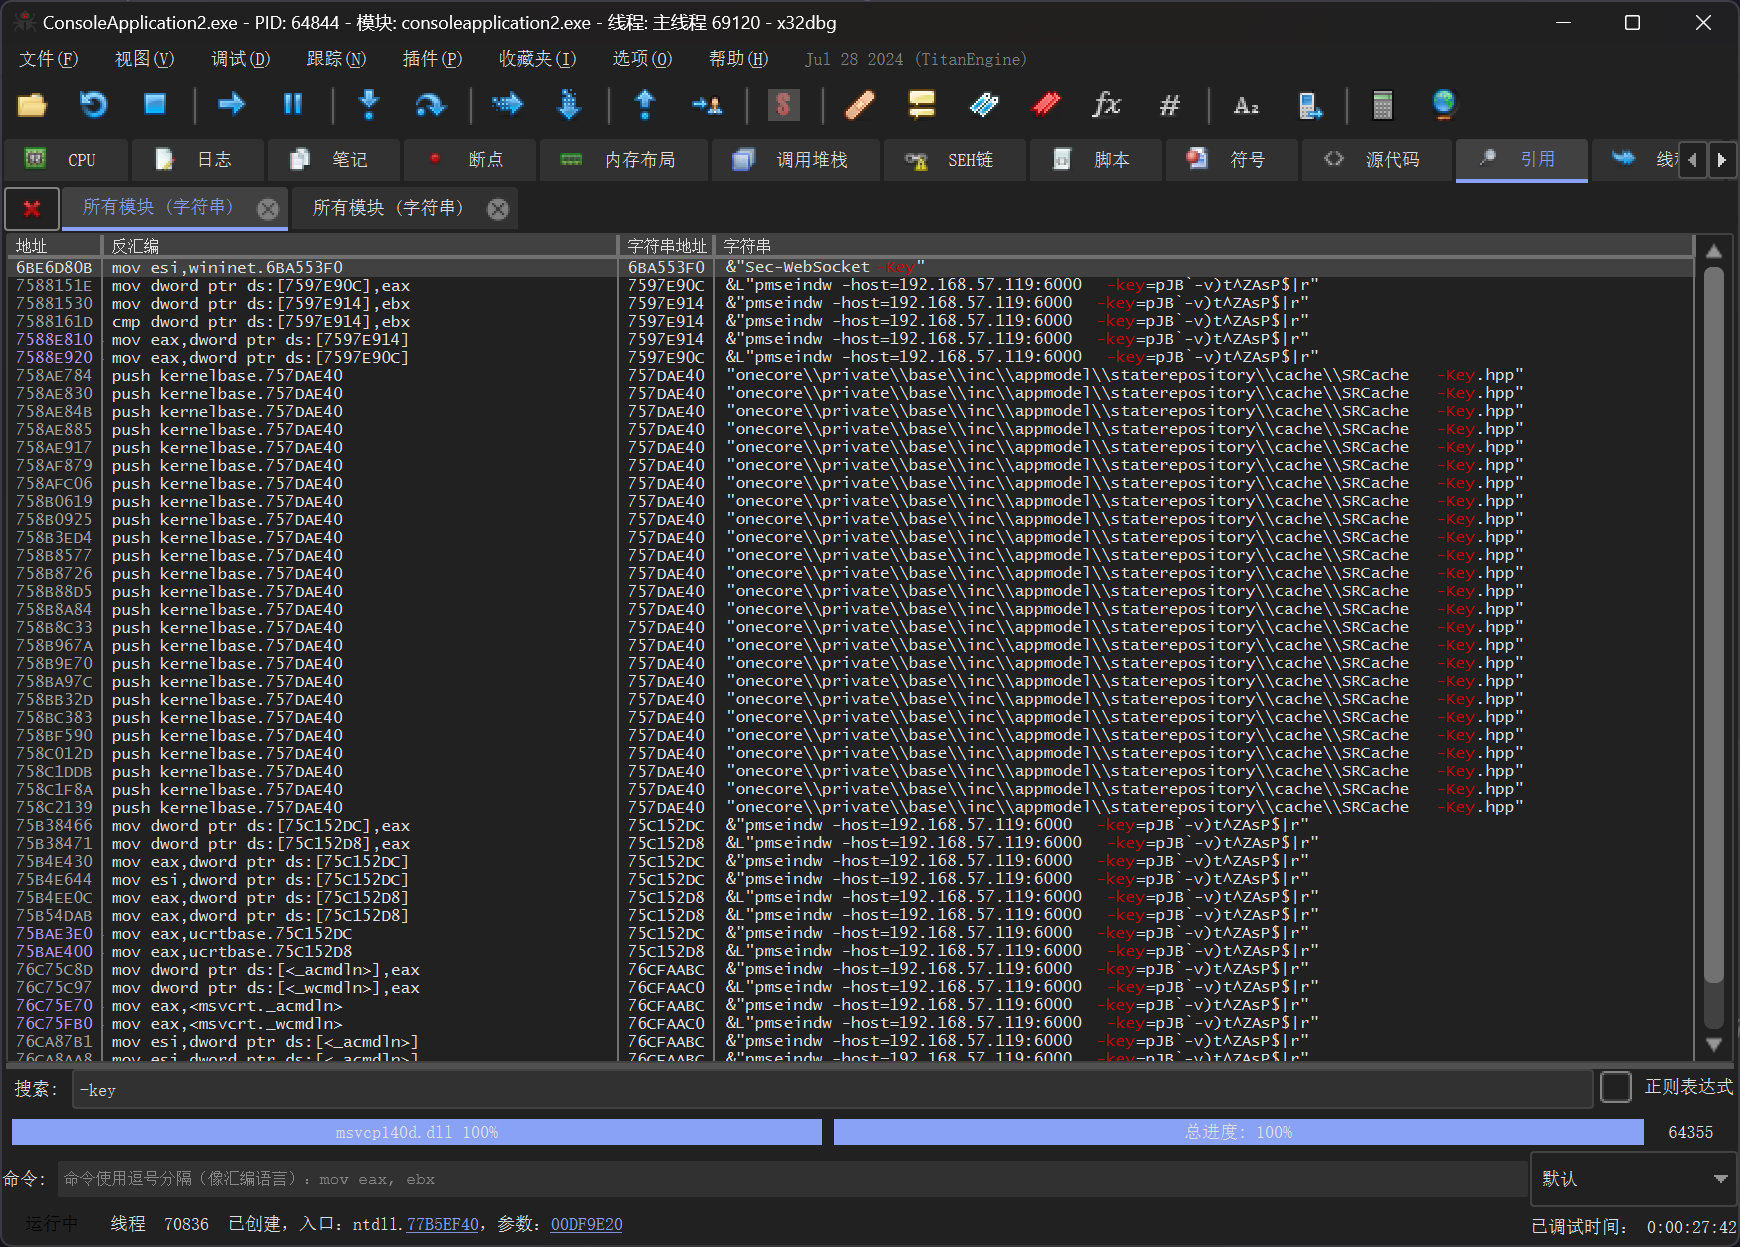The image size is (1740, 1247).
Task: Switch to the 源代码 tab
Action: 1376,160
